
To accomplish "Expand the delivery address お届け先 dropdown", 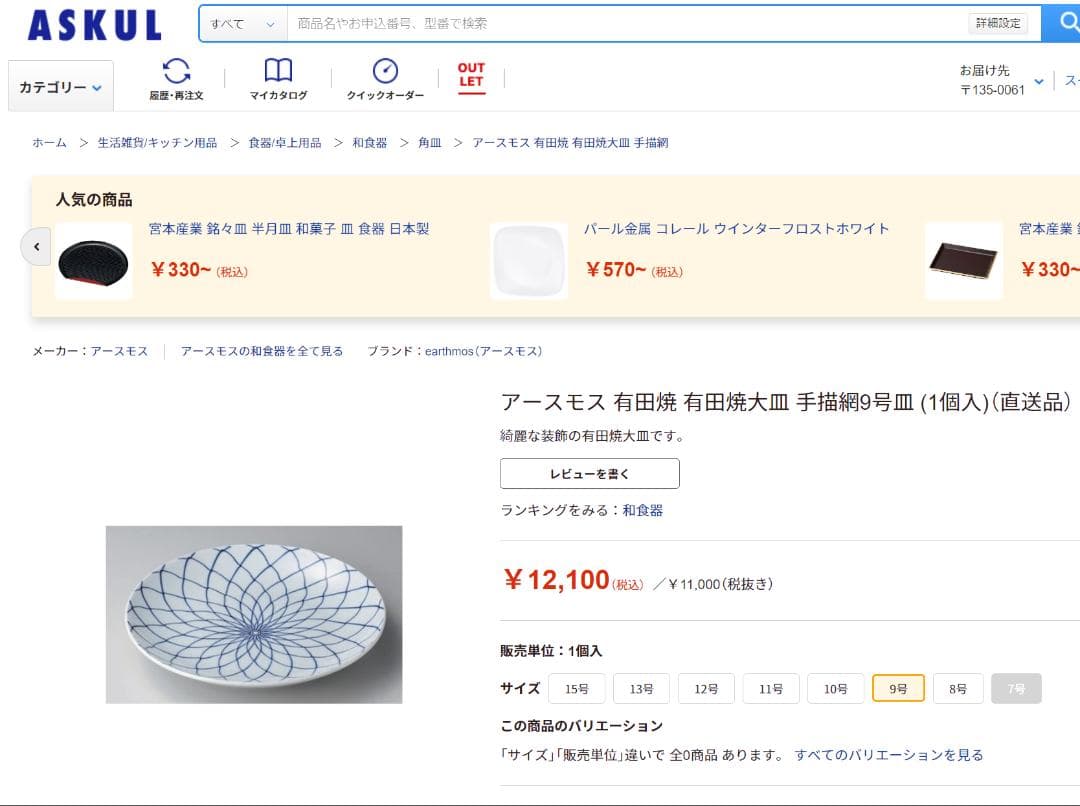I will [x=1038, y=80].
